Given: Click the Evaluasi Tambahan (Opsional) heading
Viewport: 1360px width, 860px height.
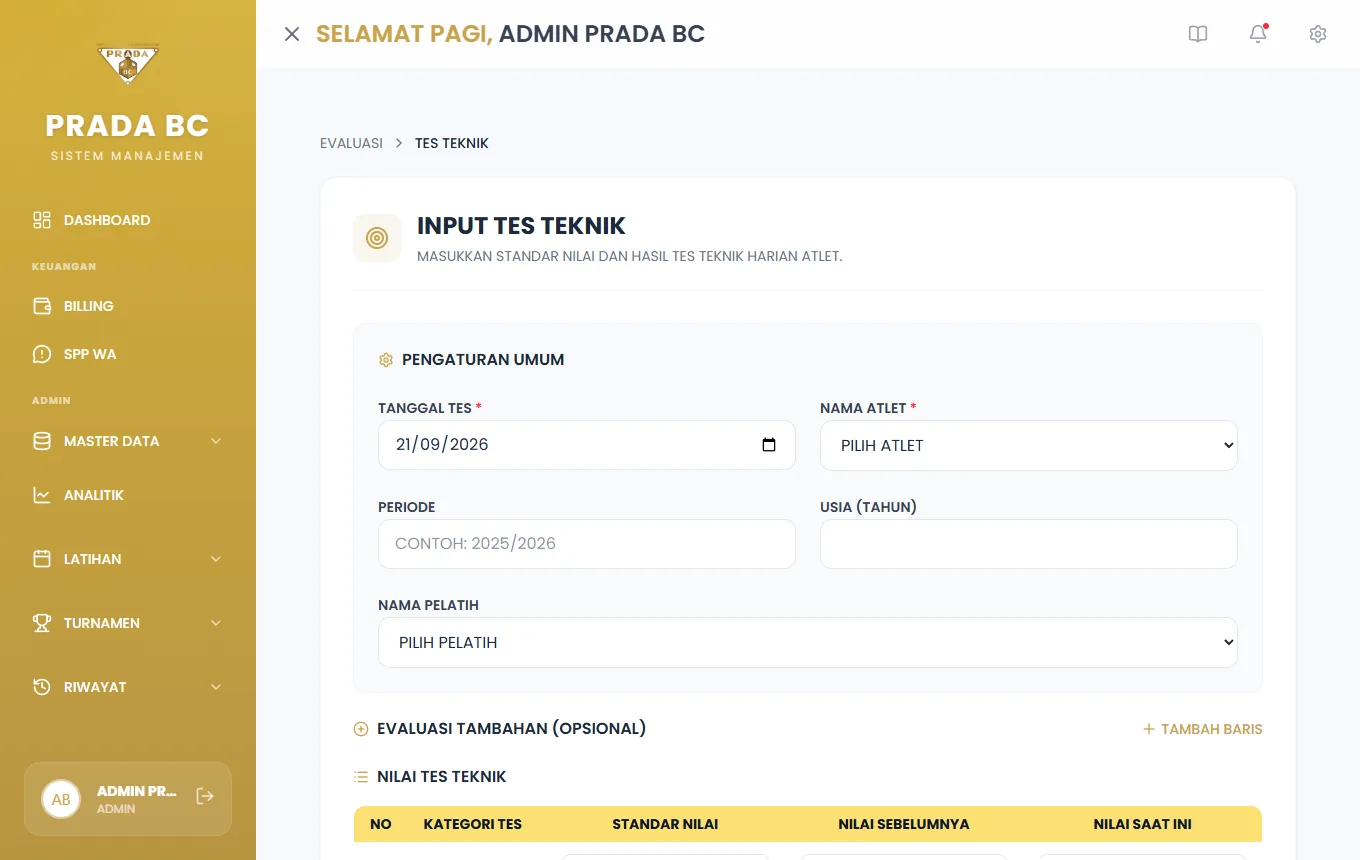Looking at the screenshot, I should 511,729.
